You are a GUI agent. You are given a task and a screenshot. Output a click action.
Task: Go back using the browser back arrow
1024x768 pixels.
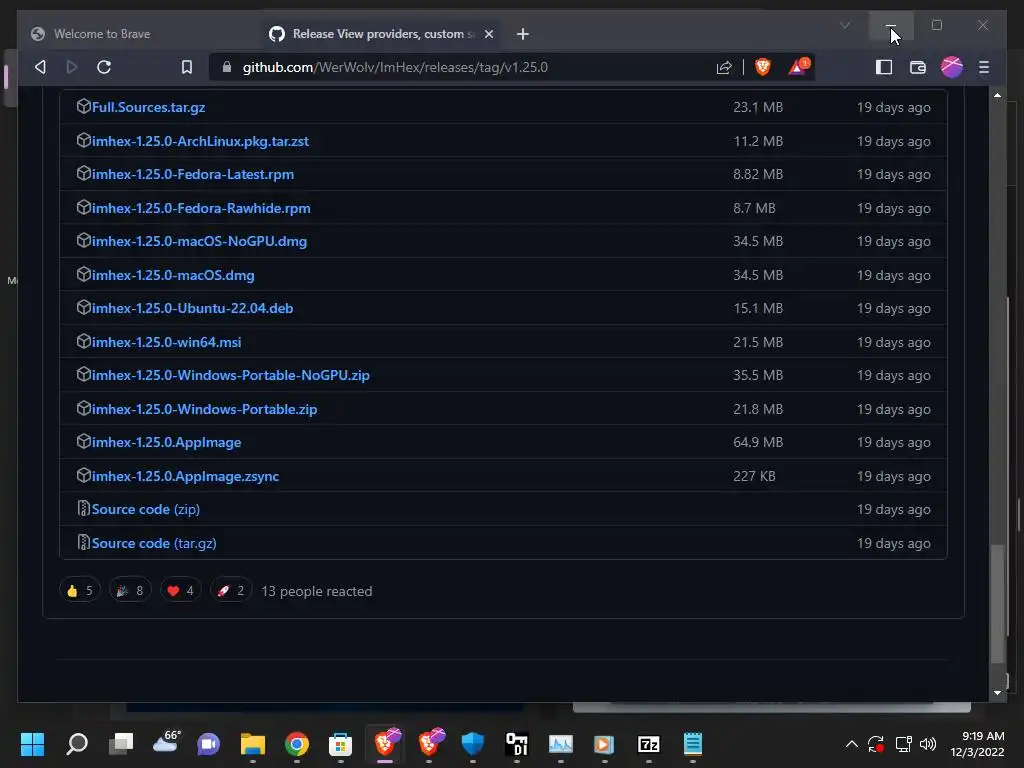tap(40, 67)
